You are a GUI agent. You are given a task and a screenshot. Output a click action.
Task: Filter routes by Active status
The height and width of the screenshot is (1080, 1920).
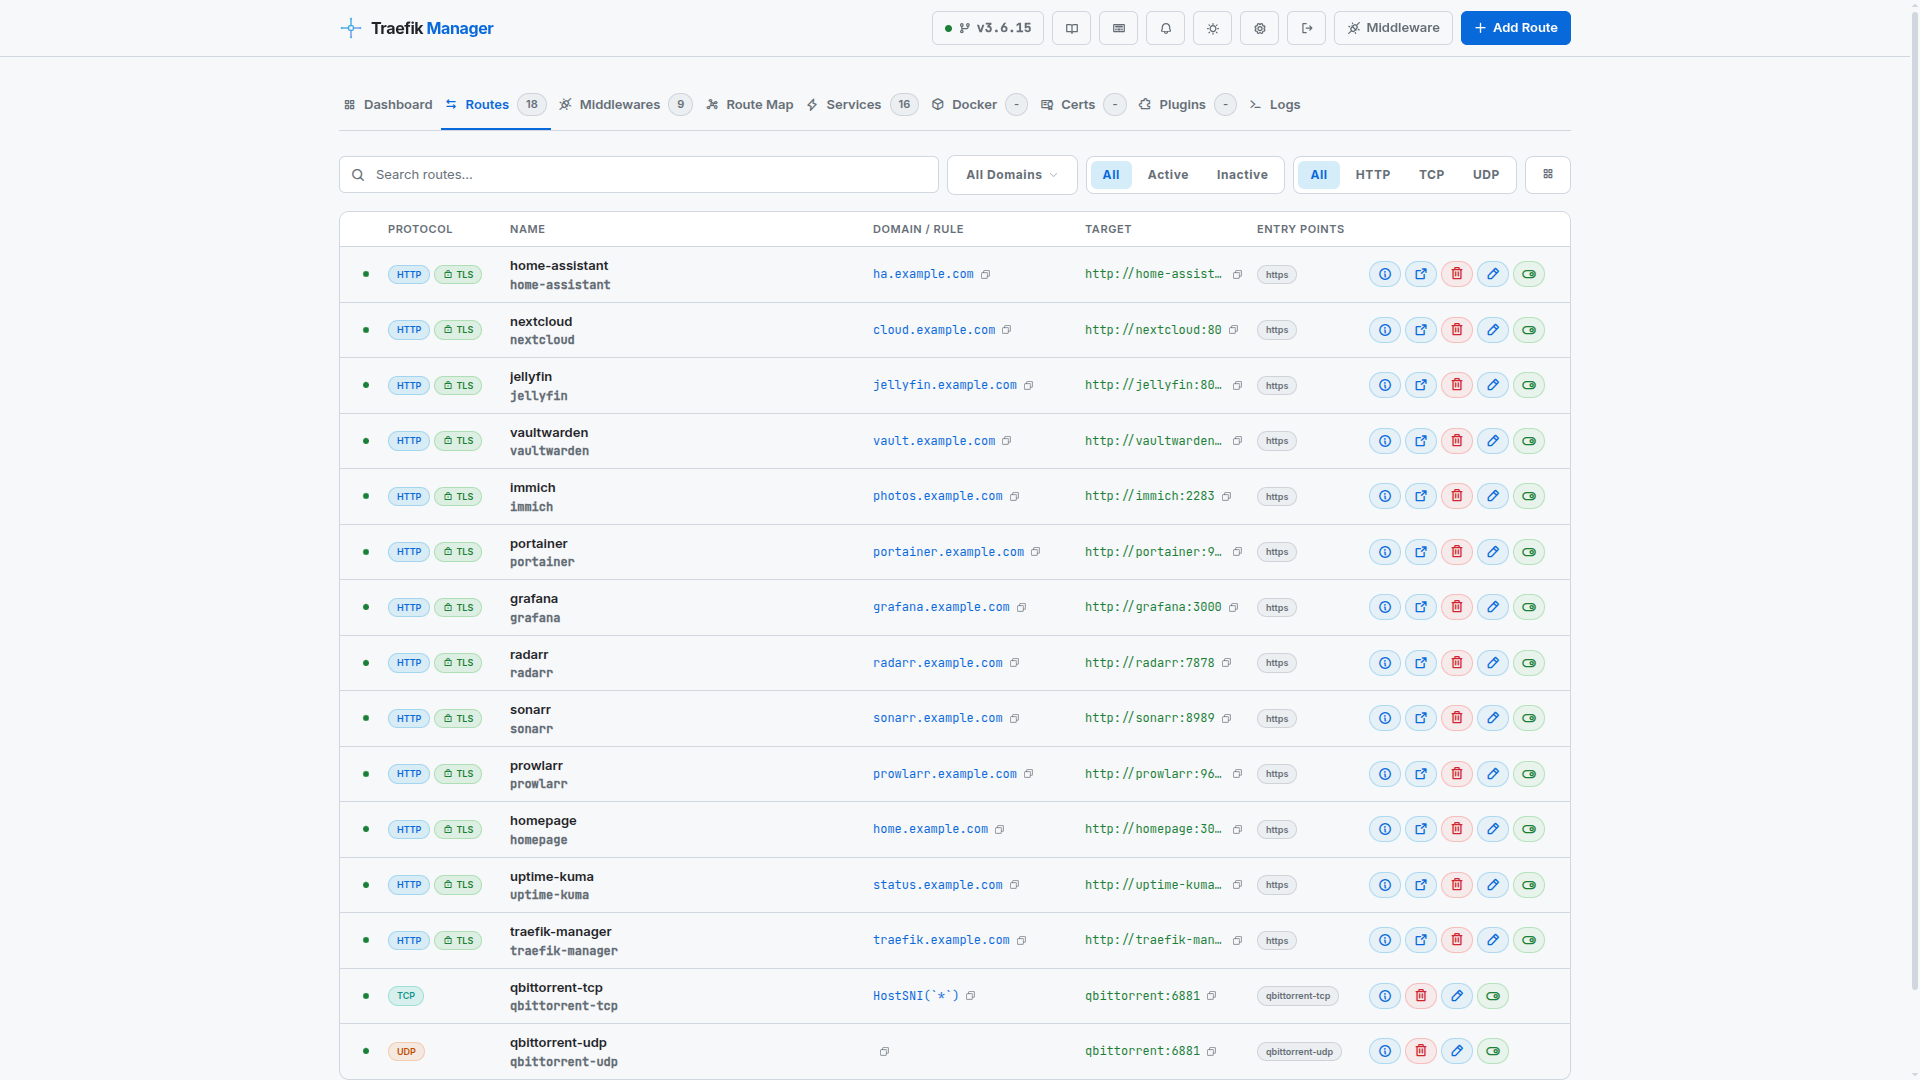(1168, 175)
